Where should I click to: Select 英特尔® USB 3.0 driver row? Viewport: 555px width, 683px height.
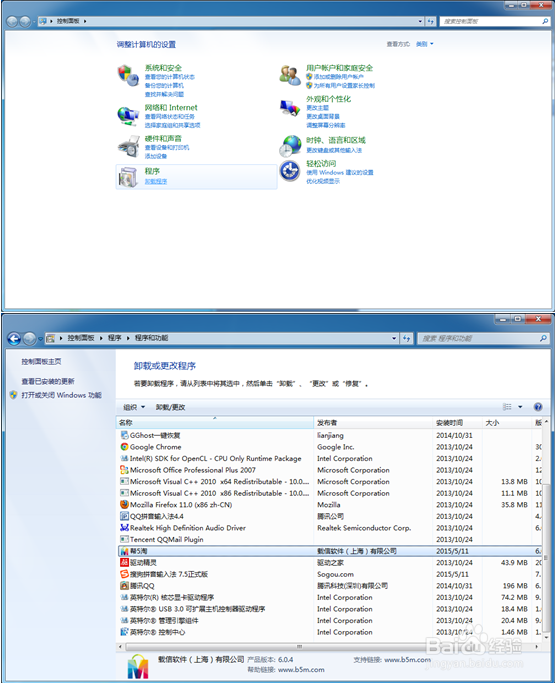[329, 609]
